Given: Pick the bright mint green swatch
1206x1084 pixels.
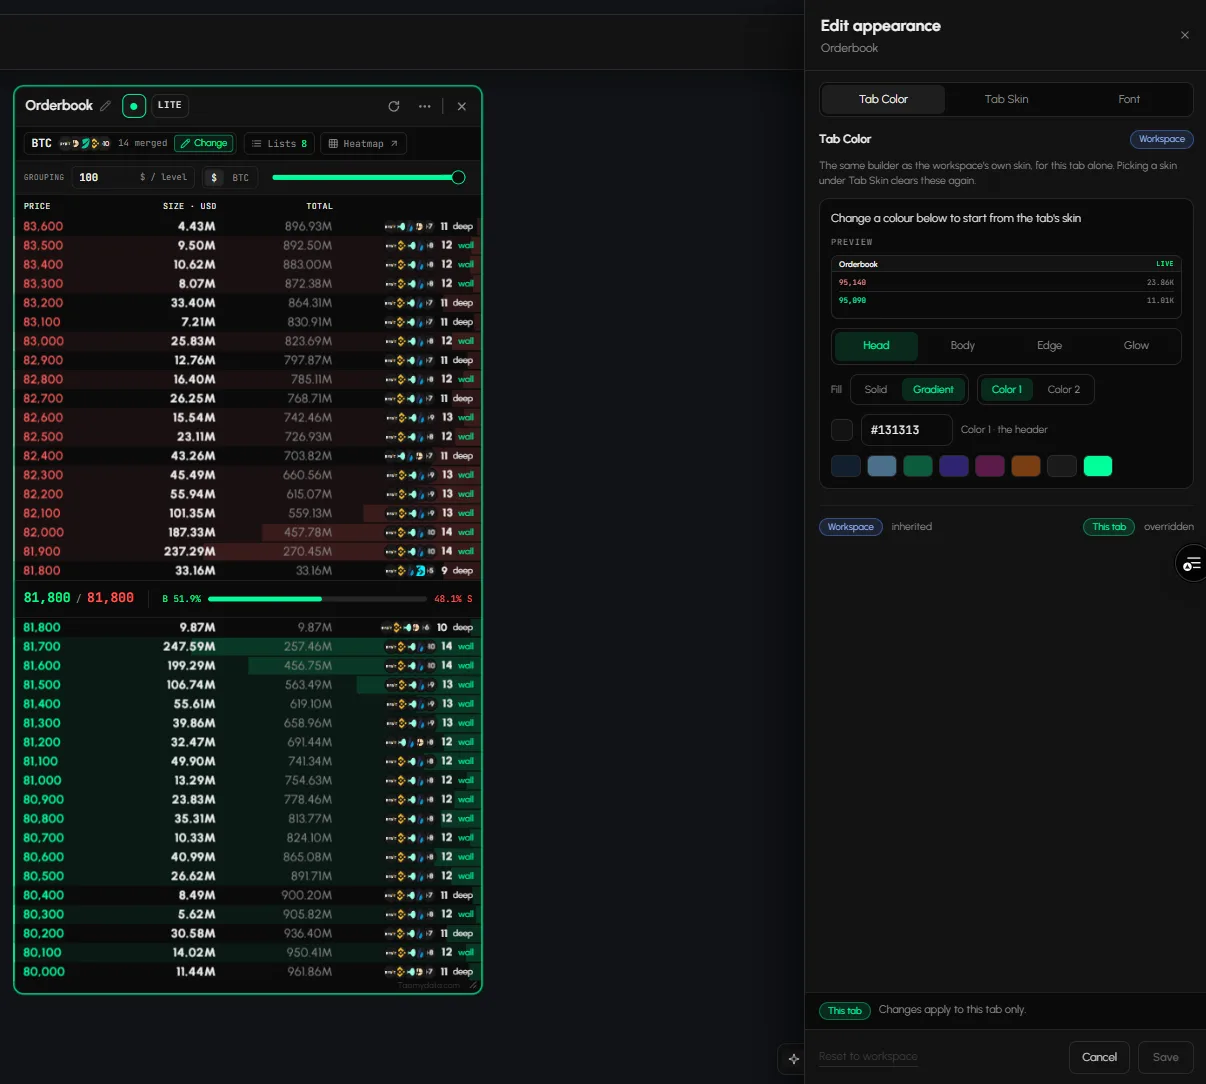Looking at the screenshot, I should click(1098, 466).
